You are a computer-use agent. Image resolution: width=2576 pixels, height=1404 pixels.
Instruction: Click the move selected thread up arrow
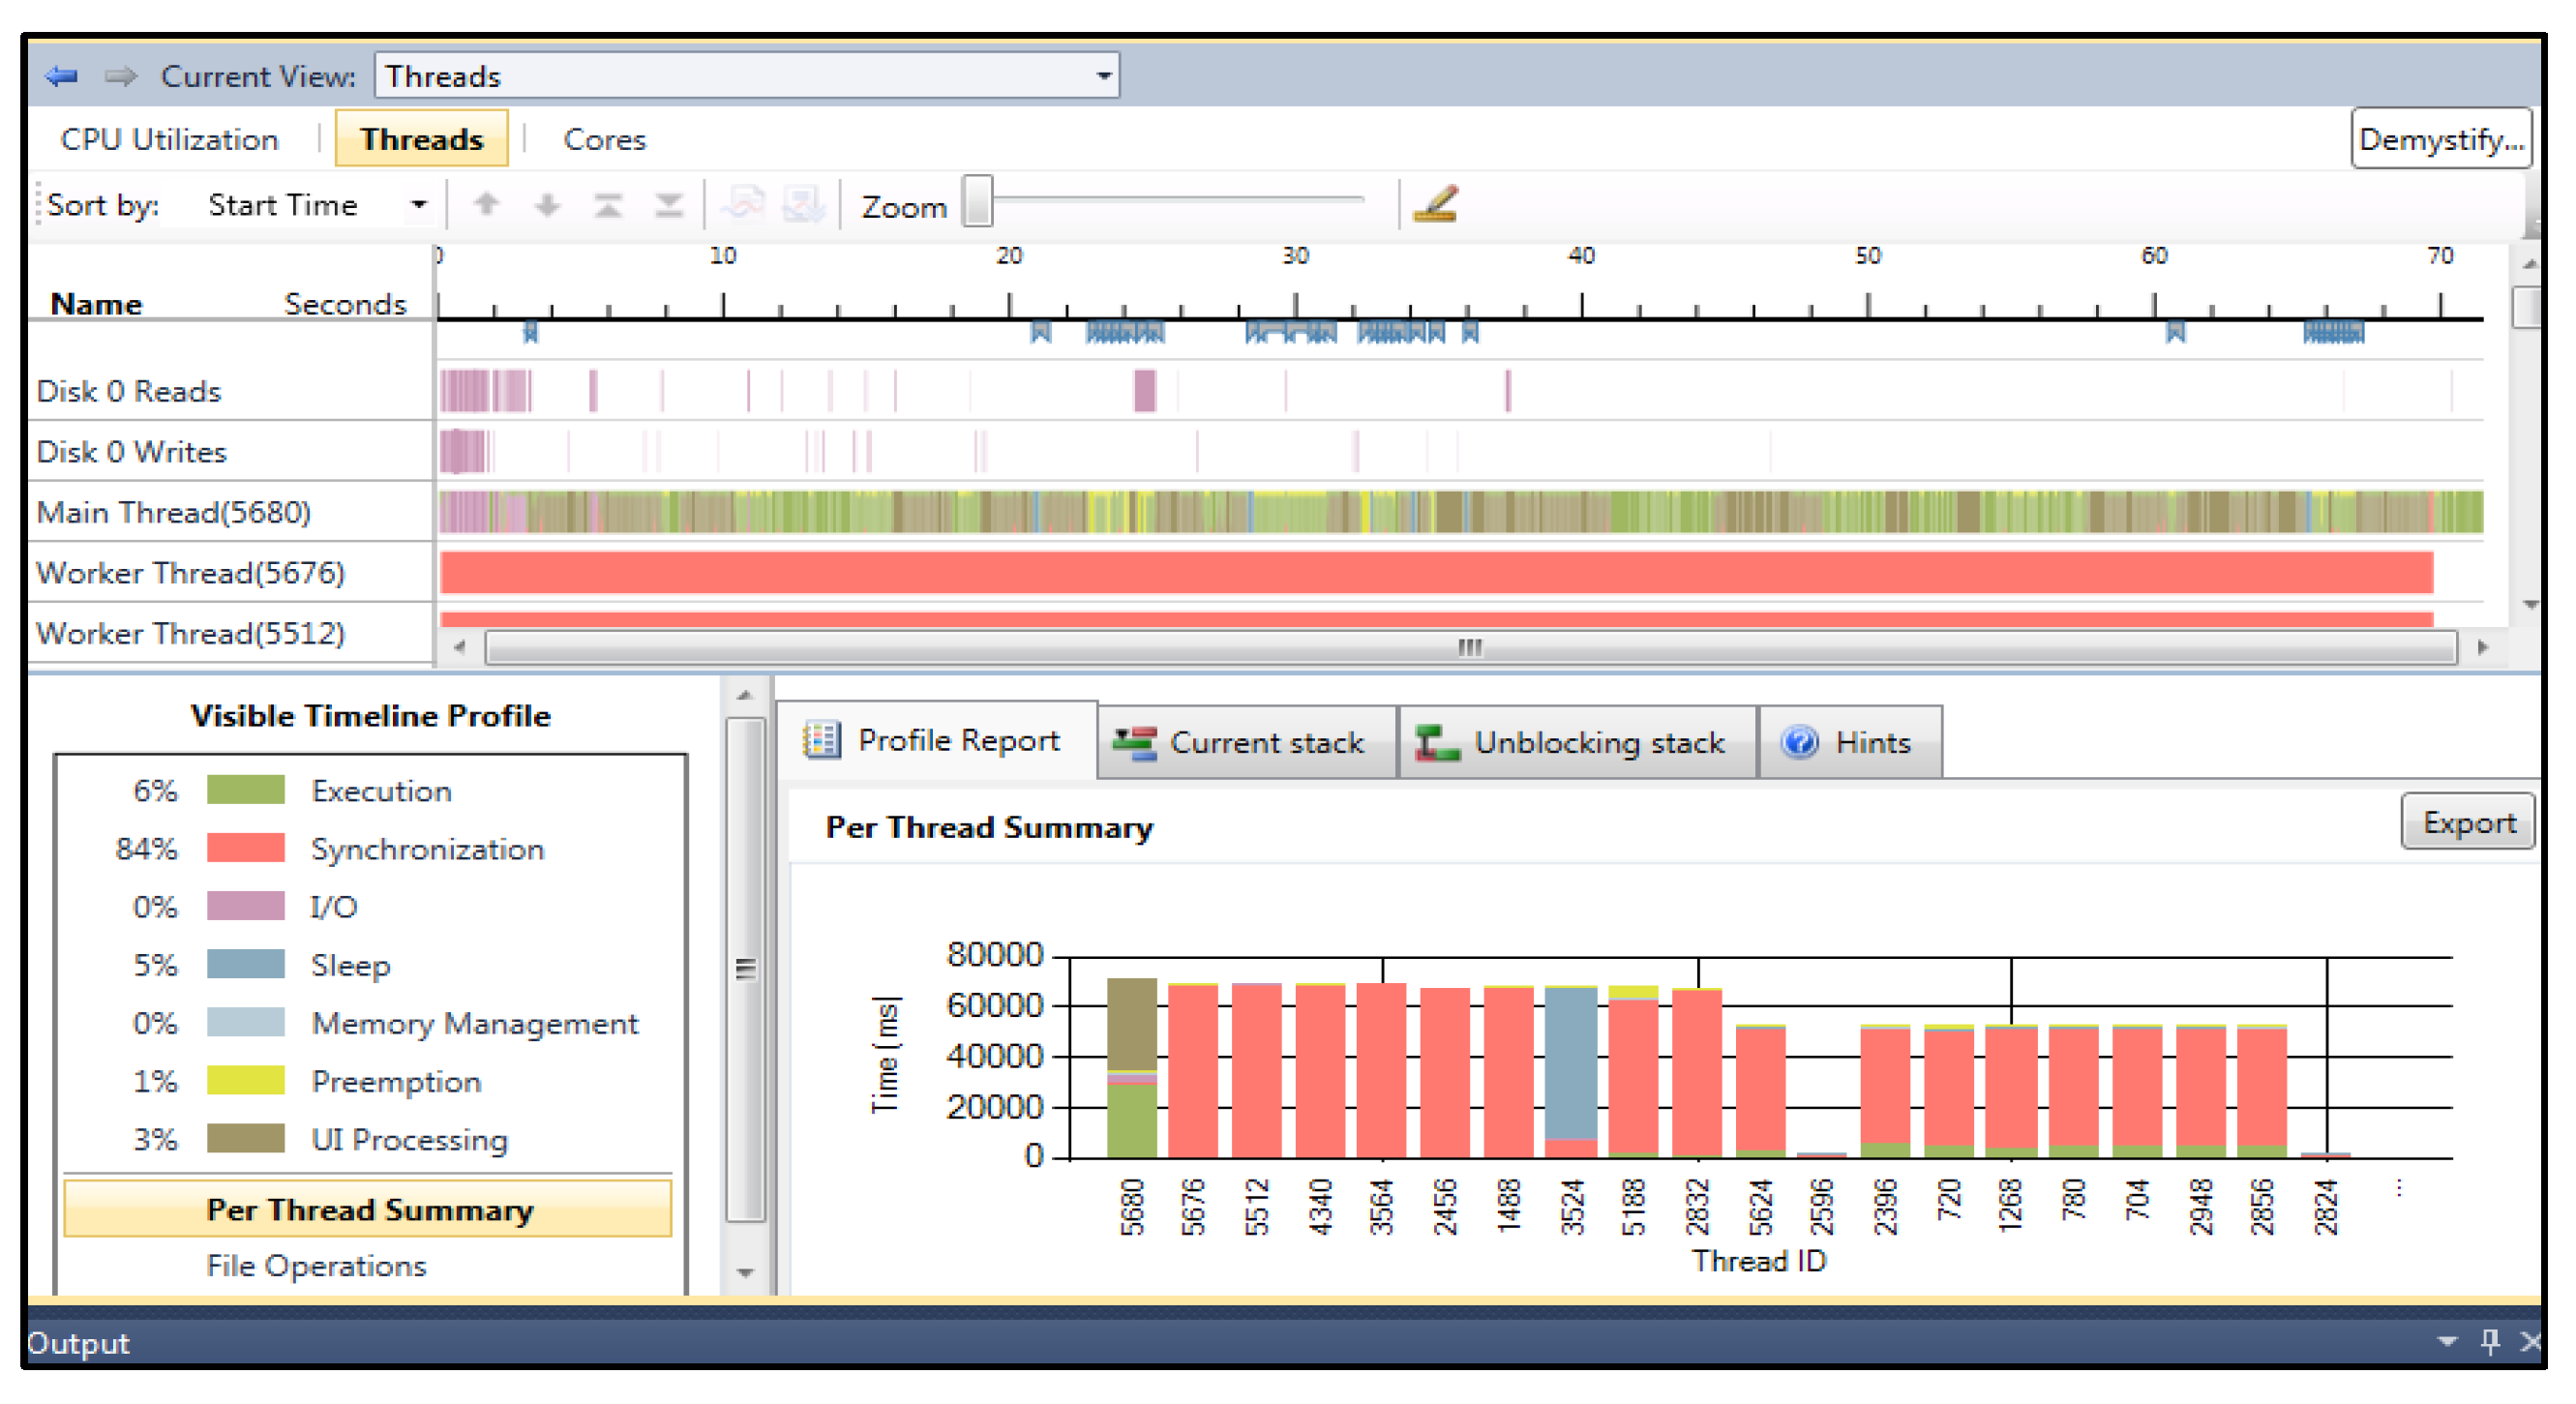[x=486, y=205]
